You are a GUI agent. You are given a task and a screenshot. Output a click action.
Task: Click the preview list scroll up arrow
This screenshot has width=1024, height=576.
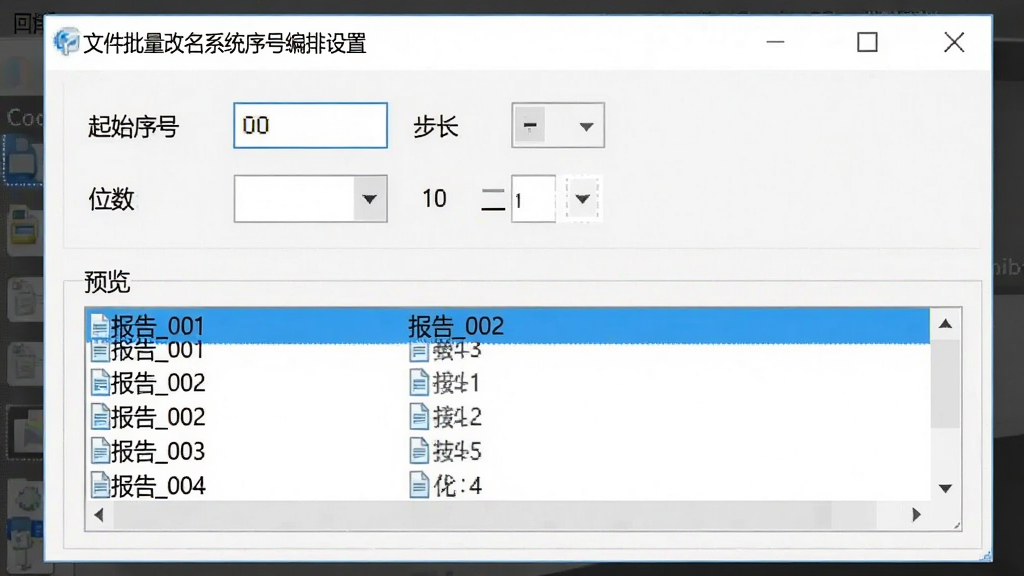[x=945, y=324]
